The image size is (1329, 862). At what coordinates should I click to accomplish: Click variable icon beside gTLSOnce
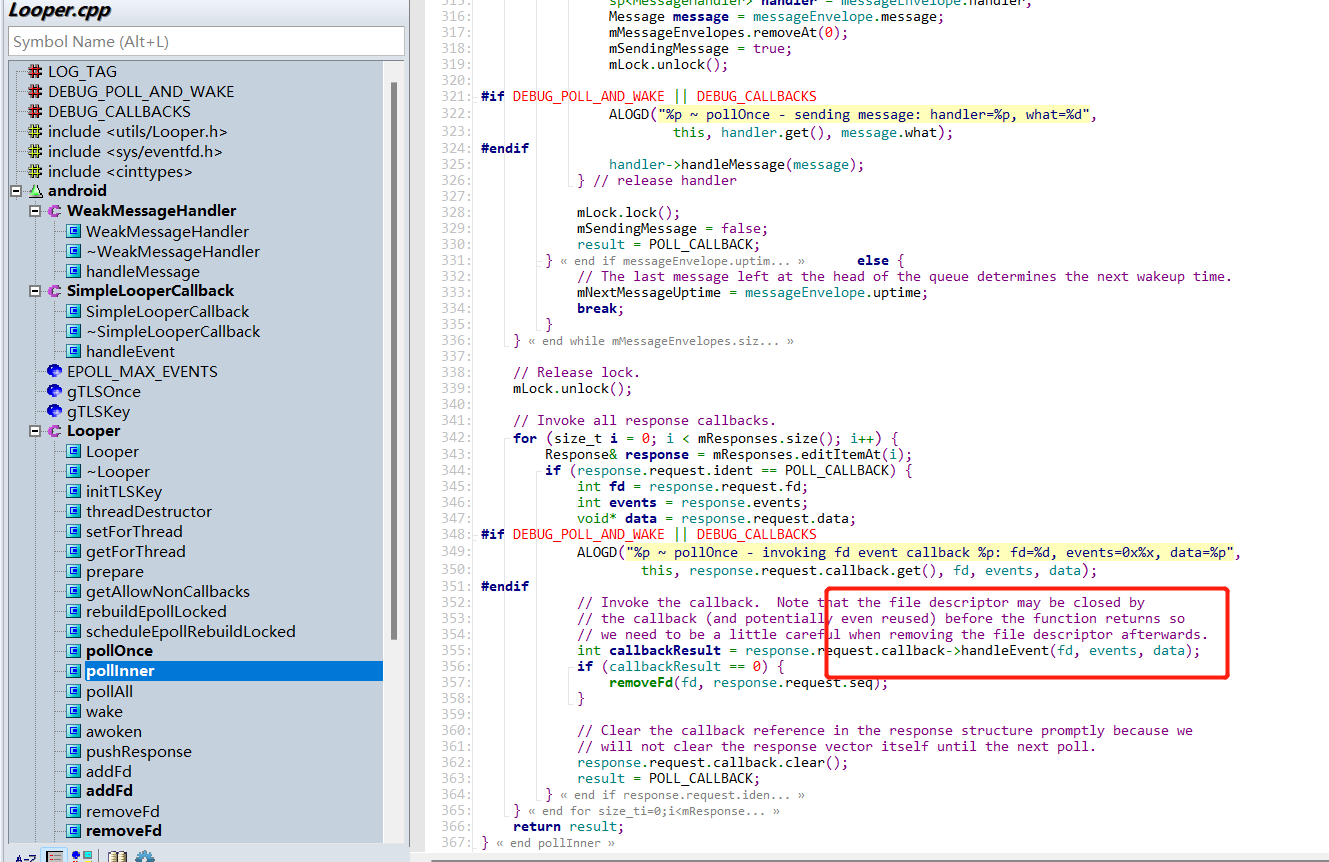[x=54, y=391]
